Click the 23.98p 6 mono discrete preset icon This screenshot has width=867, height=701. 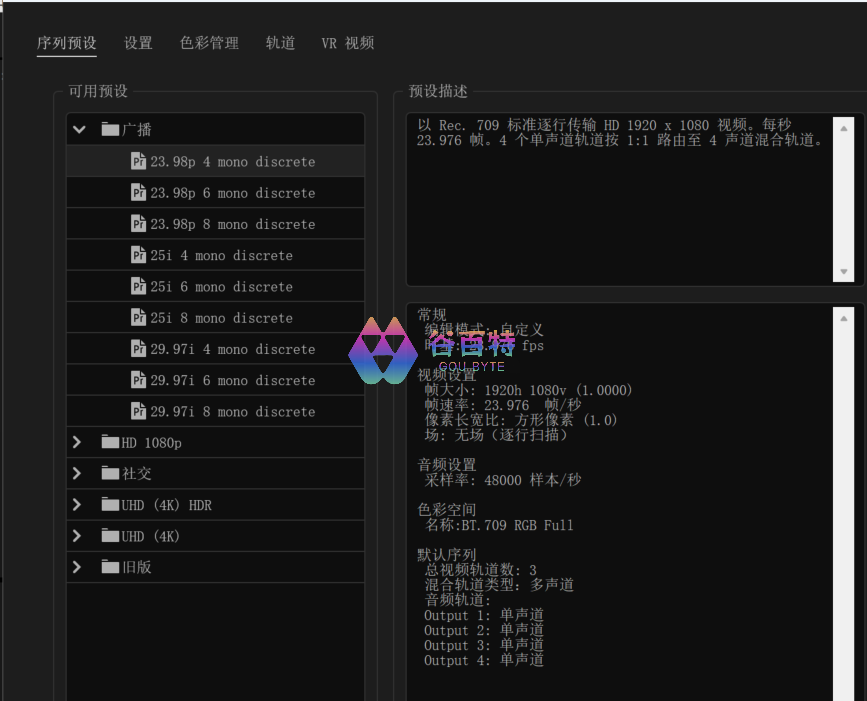[x=139, y=193]
